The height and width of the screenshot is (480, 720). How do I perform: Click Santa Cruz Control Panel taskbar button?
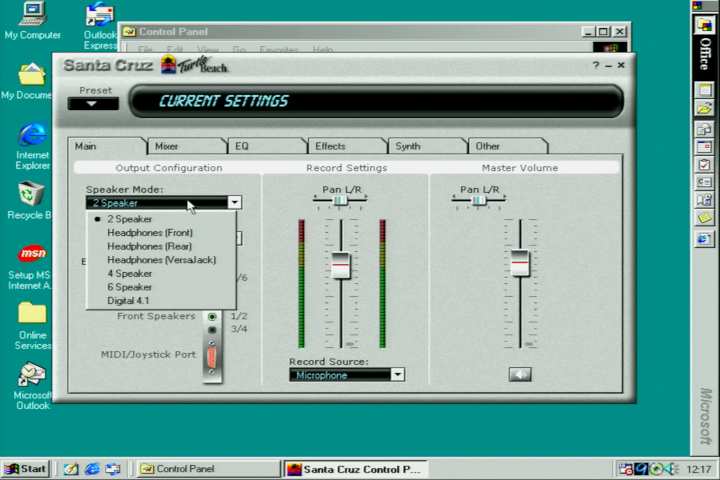tap(355, 469)
